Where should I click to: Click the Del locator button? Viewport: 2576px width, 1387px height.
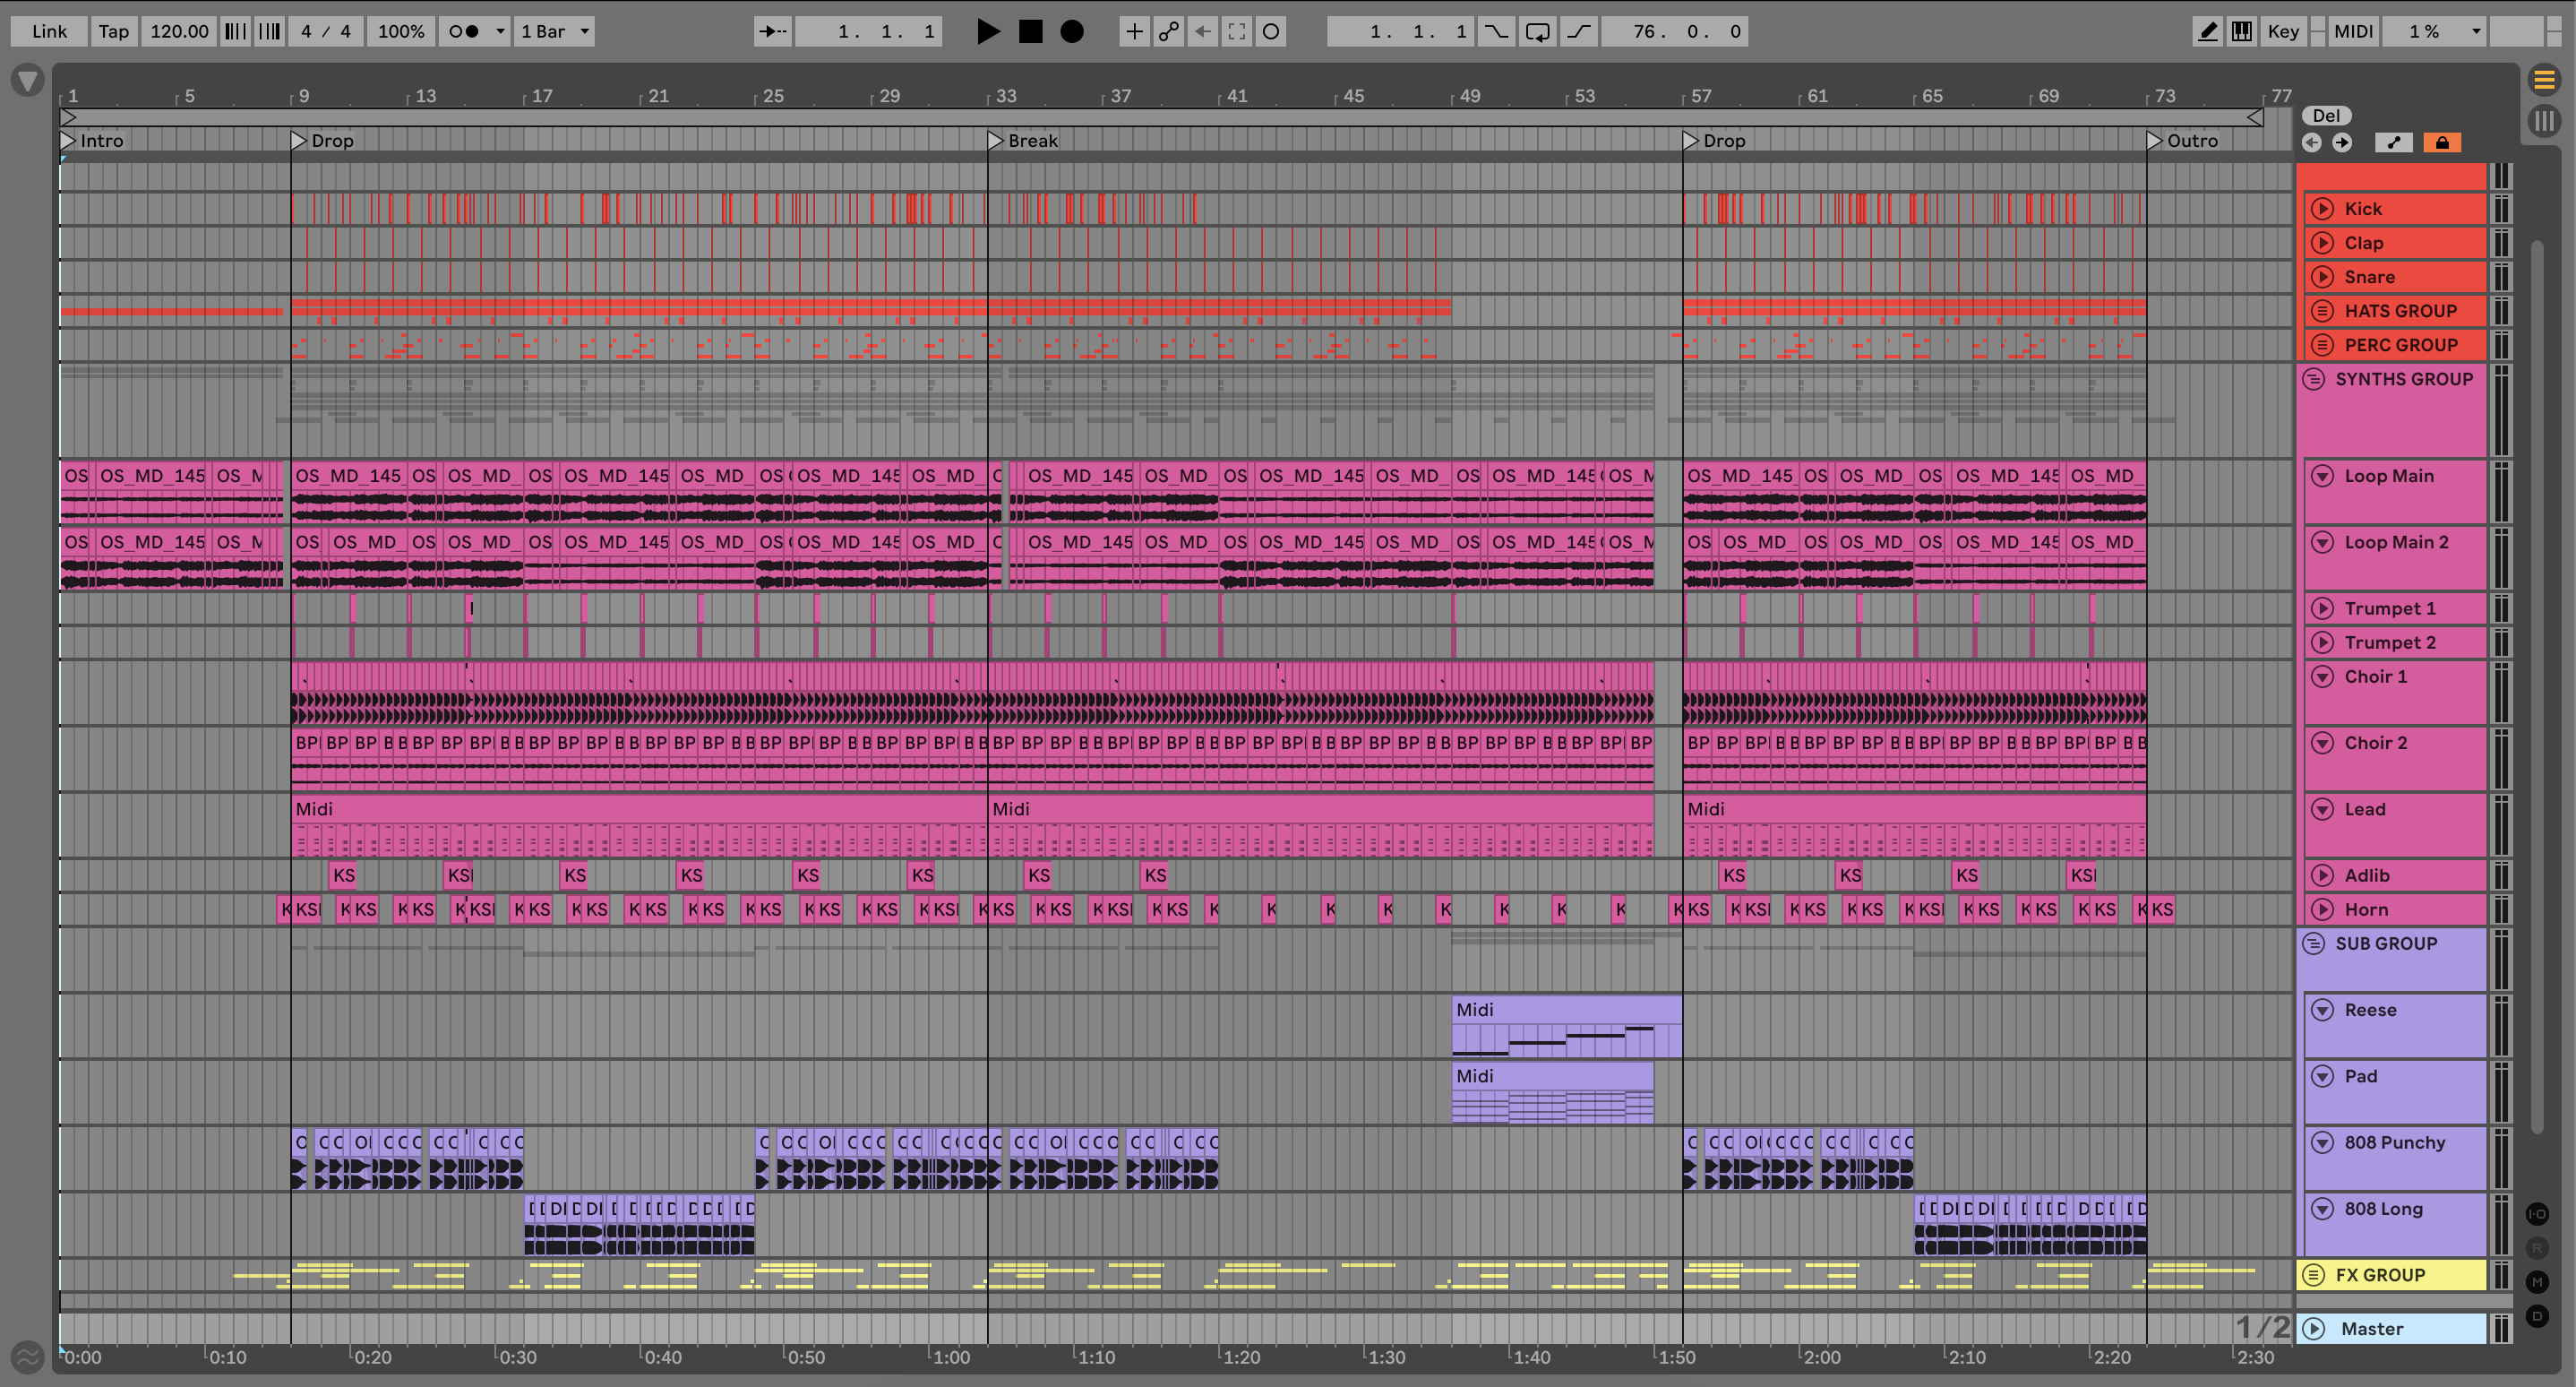click(x=2326, y=115)
